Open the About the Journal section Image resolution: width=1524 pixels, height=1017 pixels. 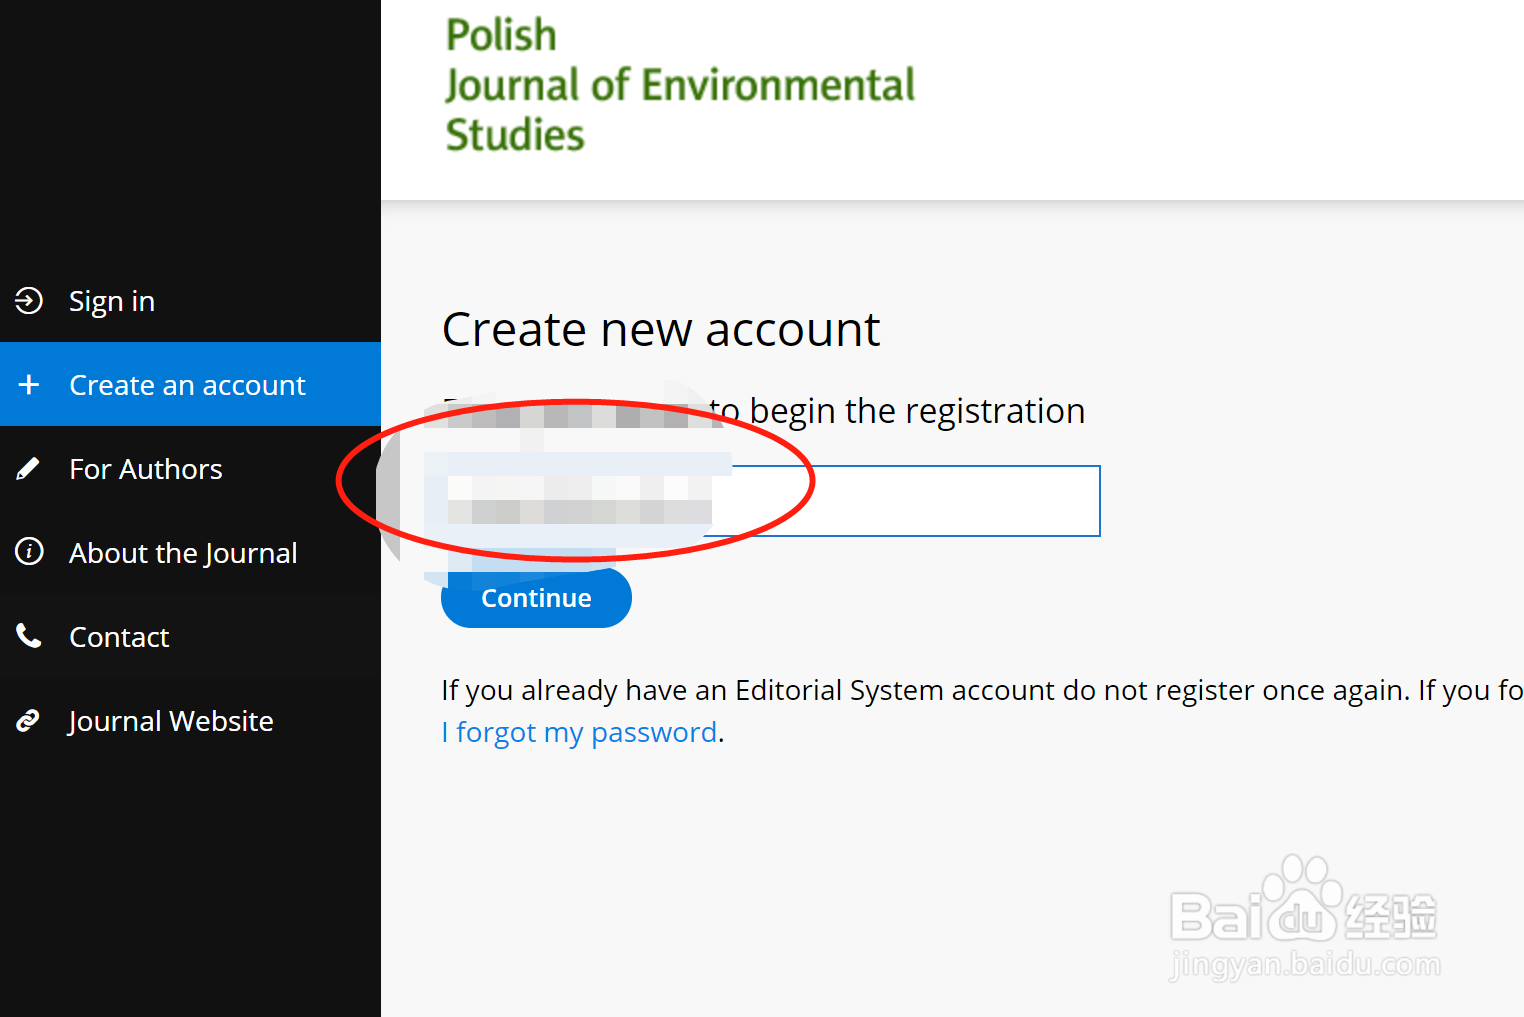point(183,553)
